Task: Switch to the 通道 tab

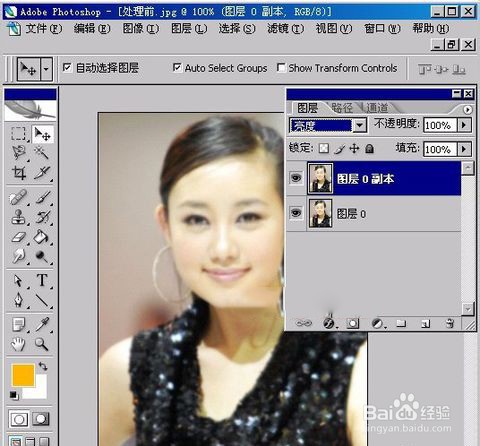Action: point(377,108)
